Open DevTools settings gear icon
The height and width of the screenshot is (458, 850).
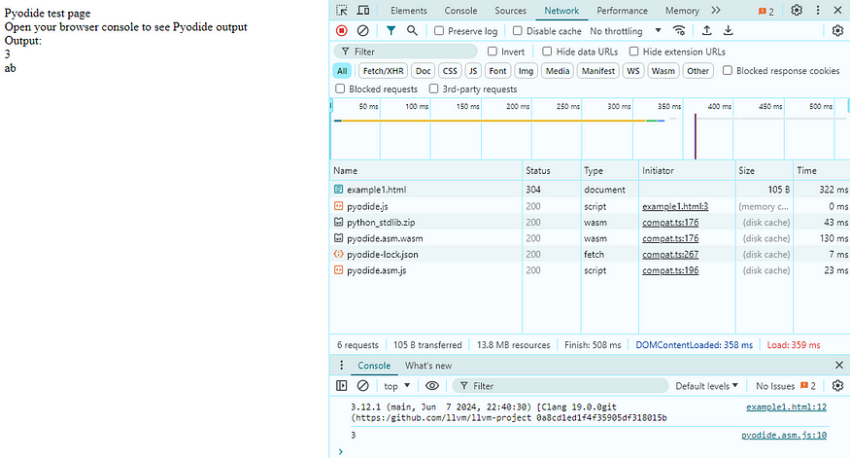click(796, 10)
